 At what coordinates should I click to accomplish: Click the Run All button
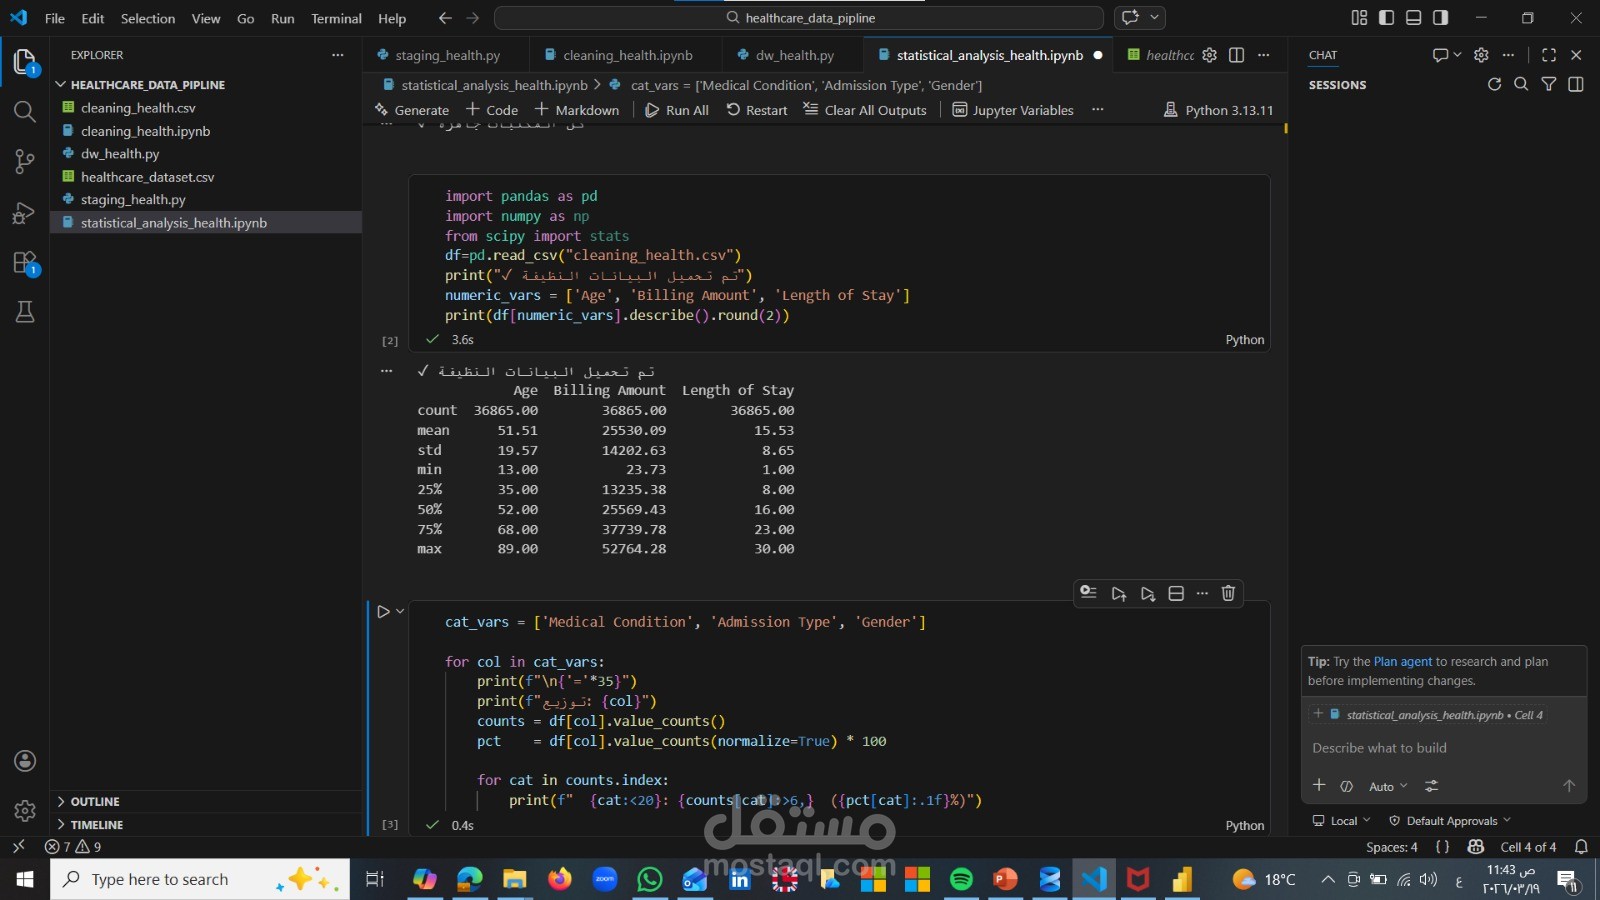(x=677, y=110)
